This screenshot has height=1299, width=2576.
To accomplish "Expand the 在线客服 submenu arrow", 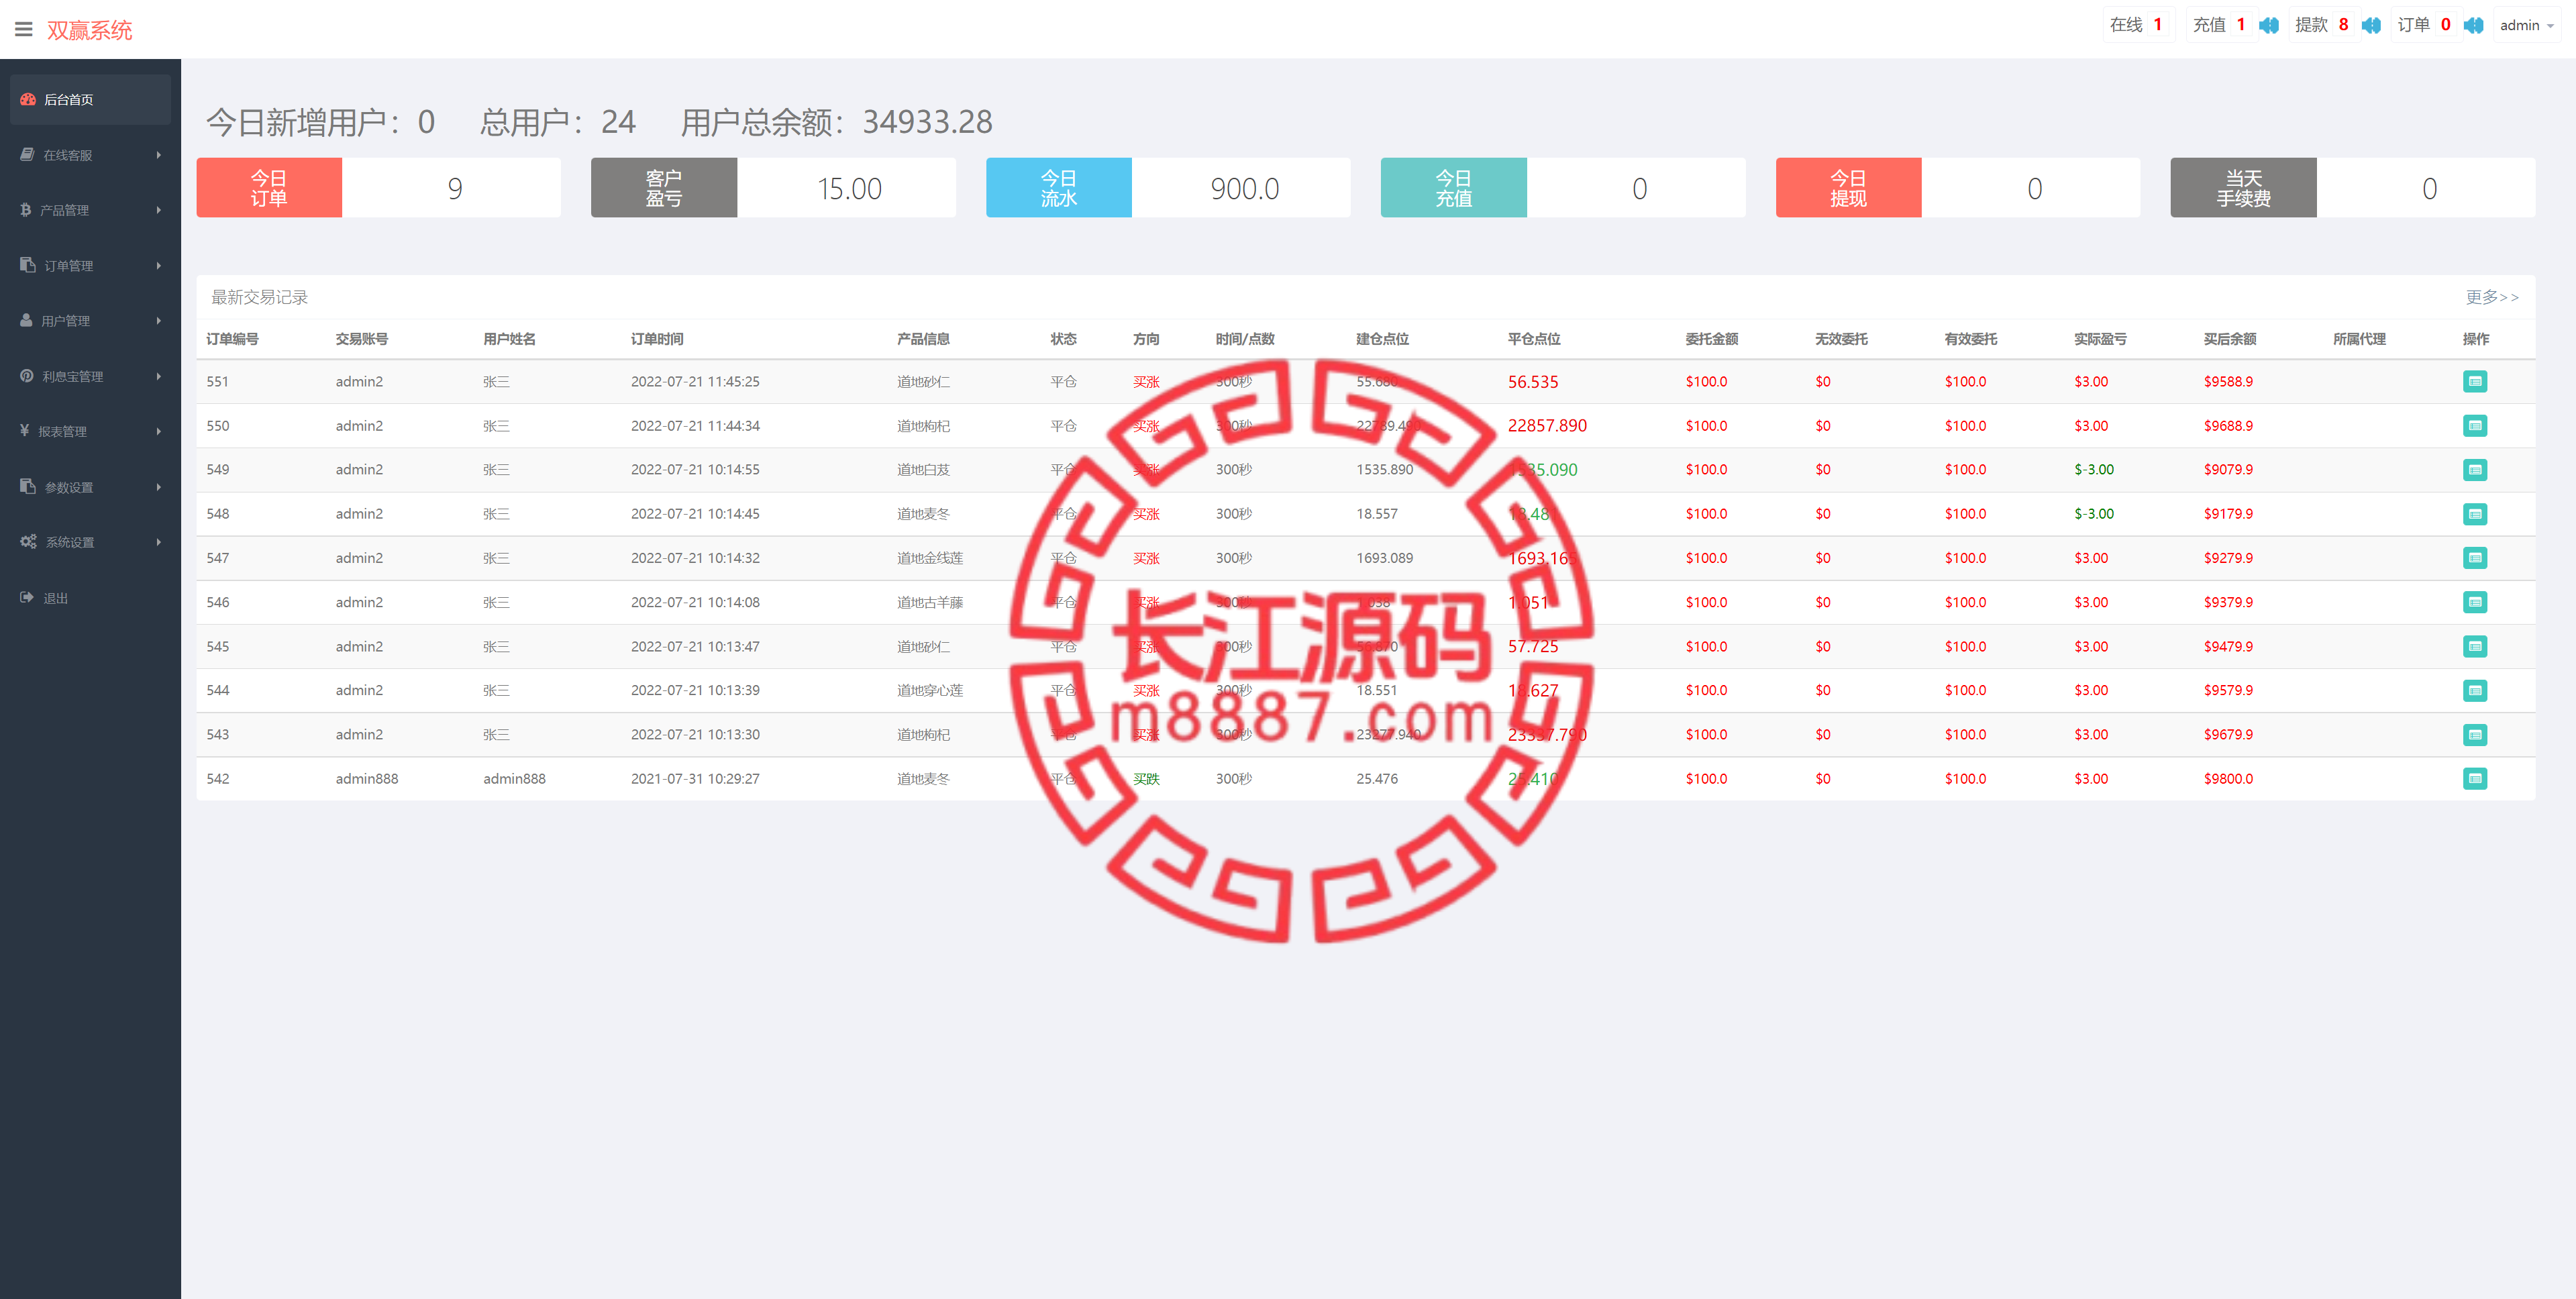I will pos(159,155).
